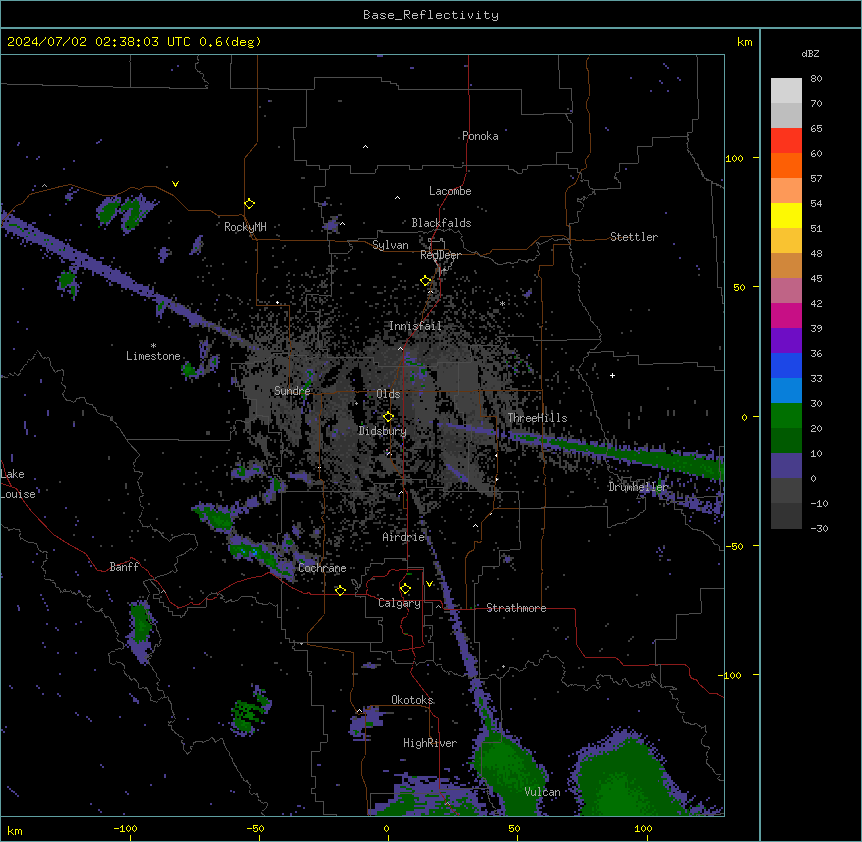Click the RedDeer city label

[440, 255]
